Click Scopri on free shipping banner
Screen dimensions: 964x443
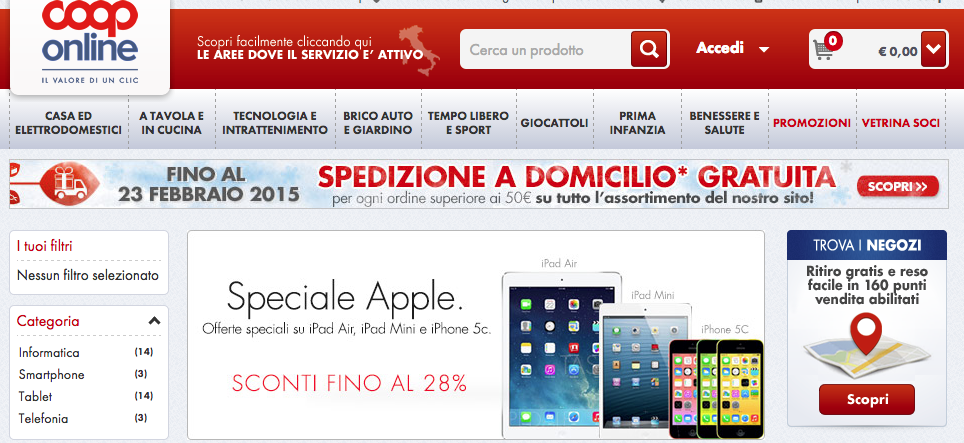click(x=898, y=186)
